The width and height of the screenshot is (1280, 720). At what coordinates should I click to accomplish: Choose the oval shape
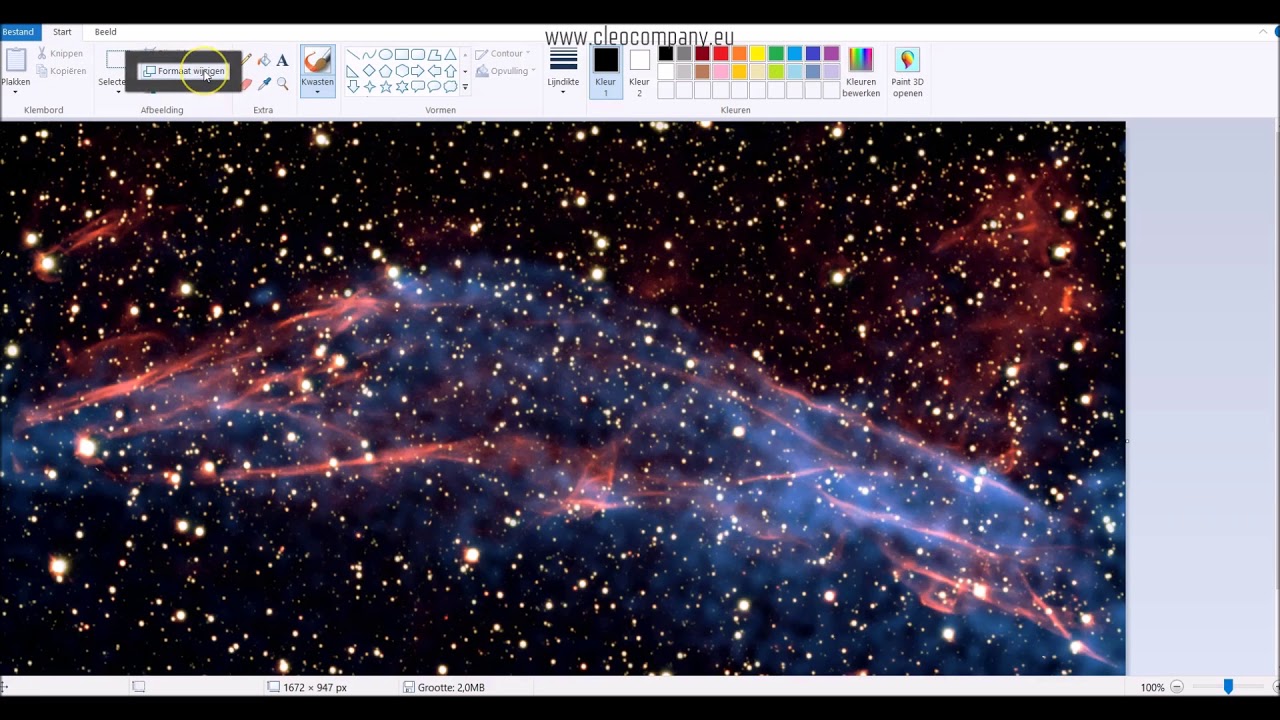(x=385, y=55)
